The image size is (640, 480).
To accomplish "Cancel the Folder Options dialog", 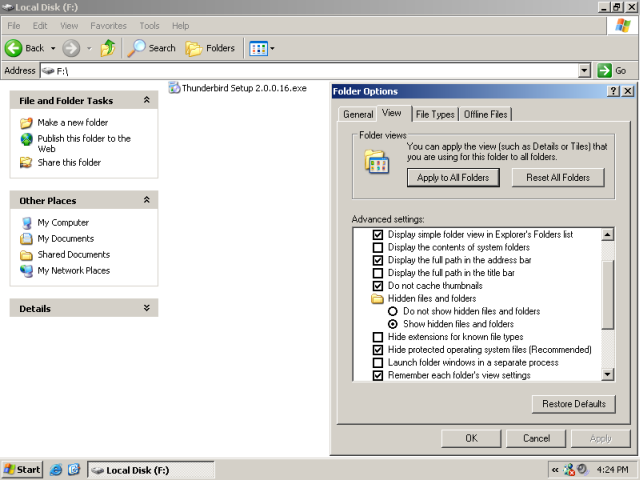I will [x=536, y=438].
